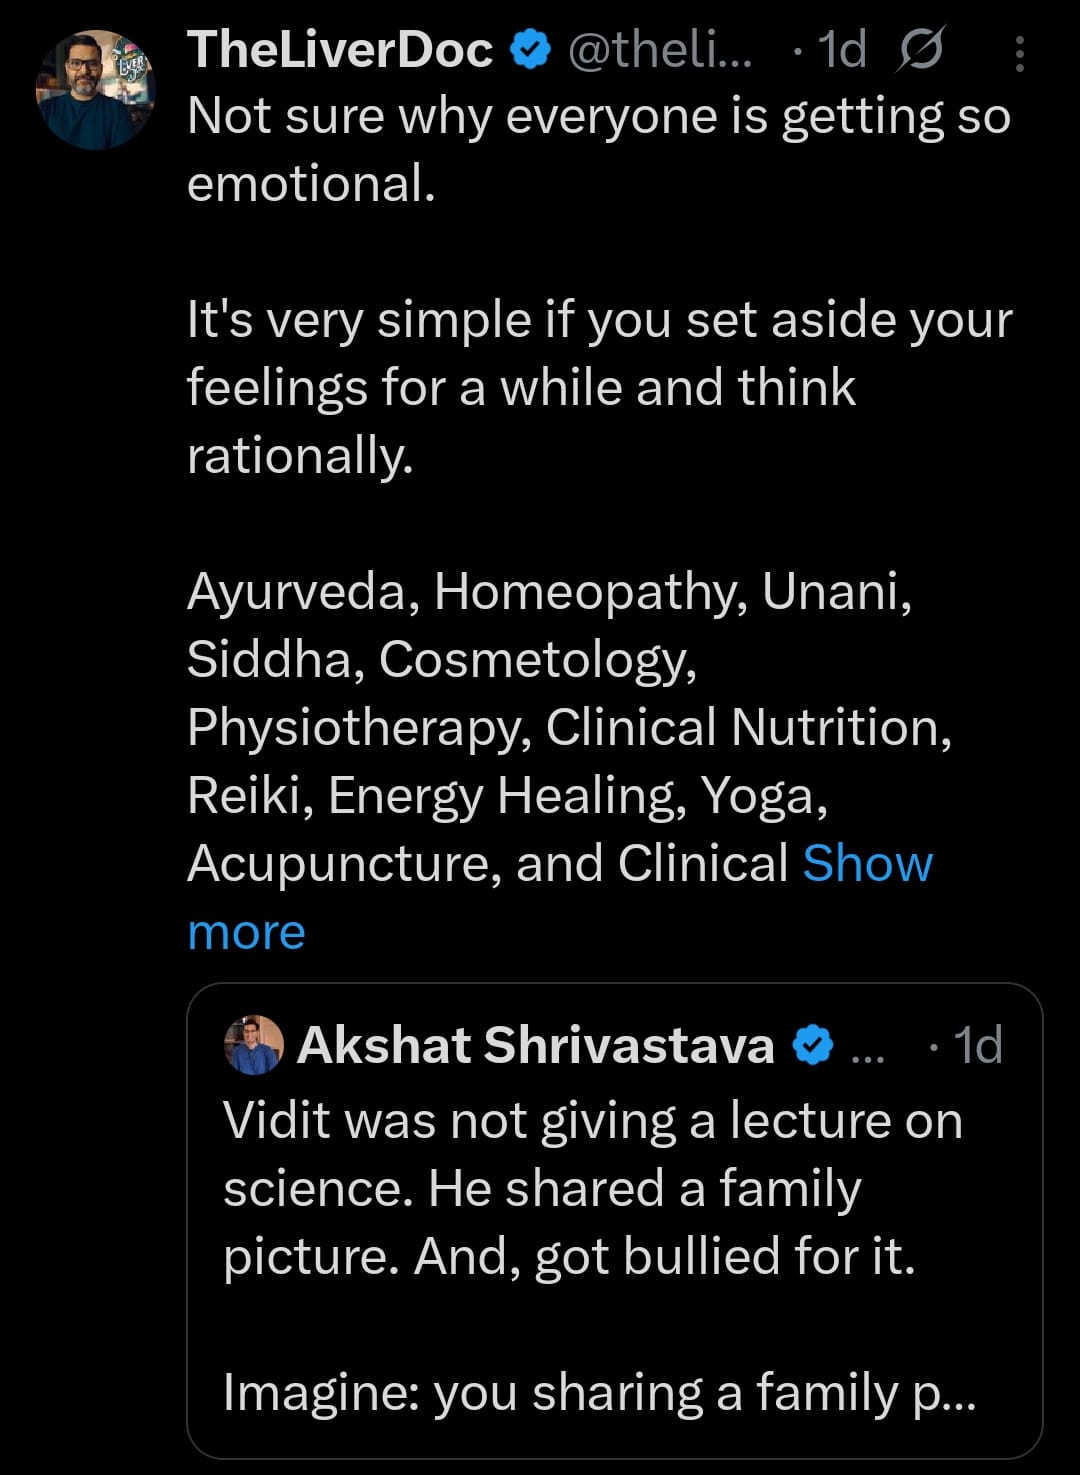
Task: Tap the slashed-circle Grok icon
Action: point(920,49)
